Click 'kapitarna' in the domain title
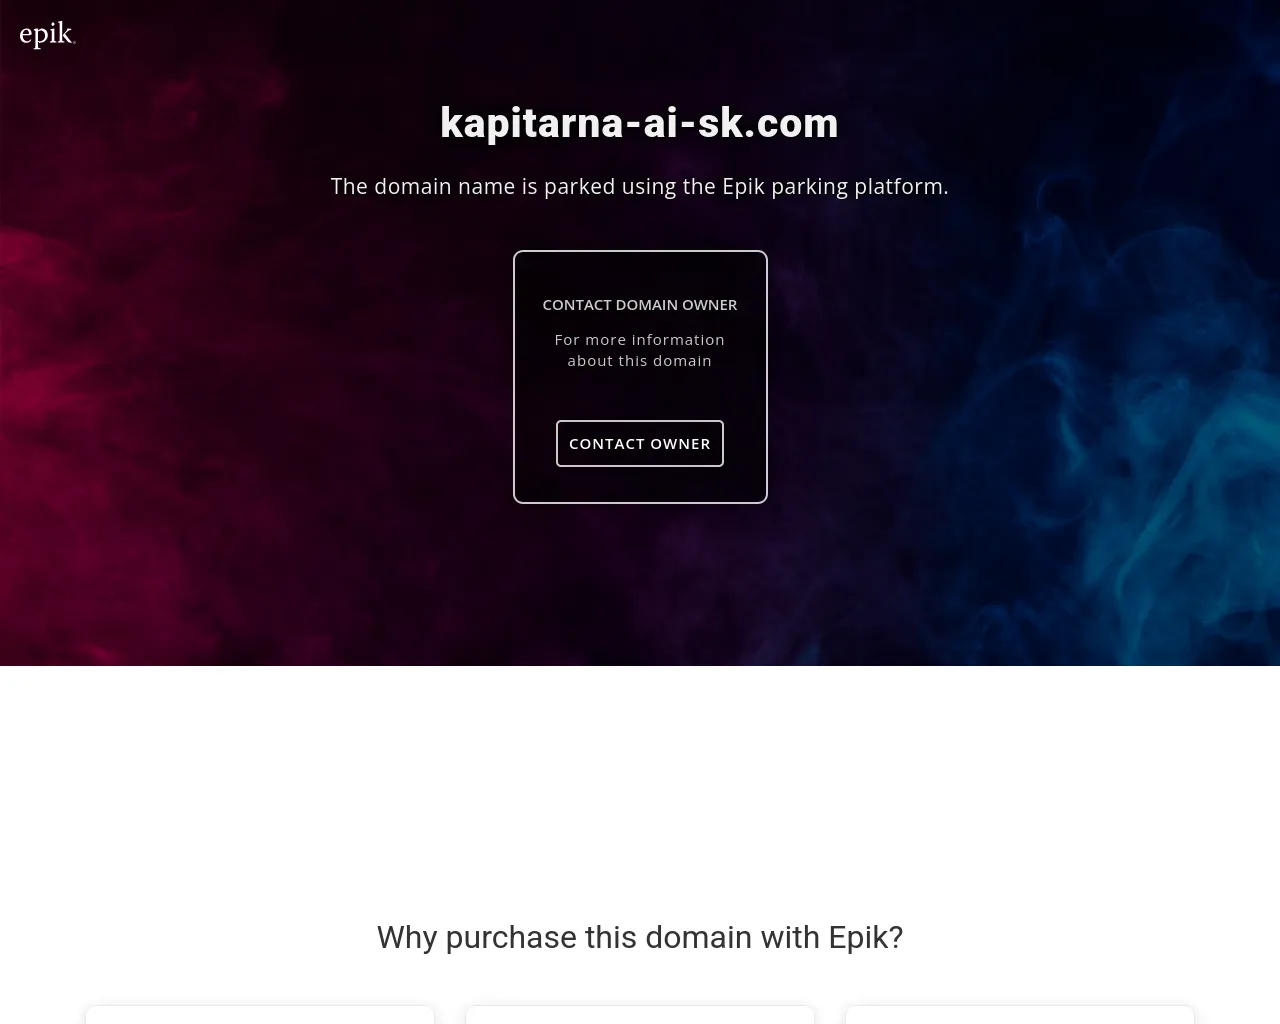This screenshot has height=1024, width=1280. click(530, 123)
